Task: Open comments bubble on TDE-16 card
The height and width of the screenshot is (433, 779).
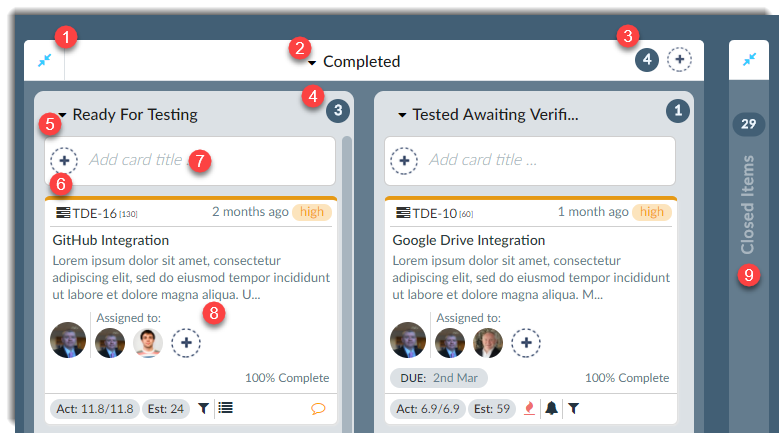Action: pyautogui.click(x=318, y=409)
